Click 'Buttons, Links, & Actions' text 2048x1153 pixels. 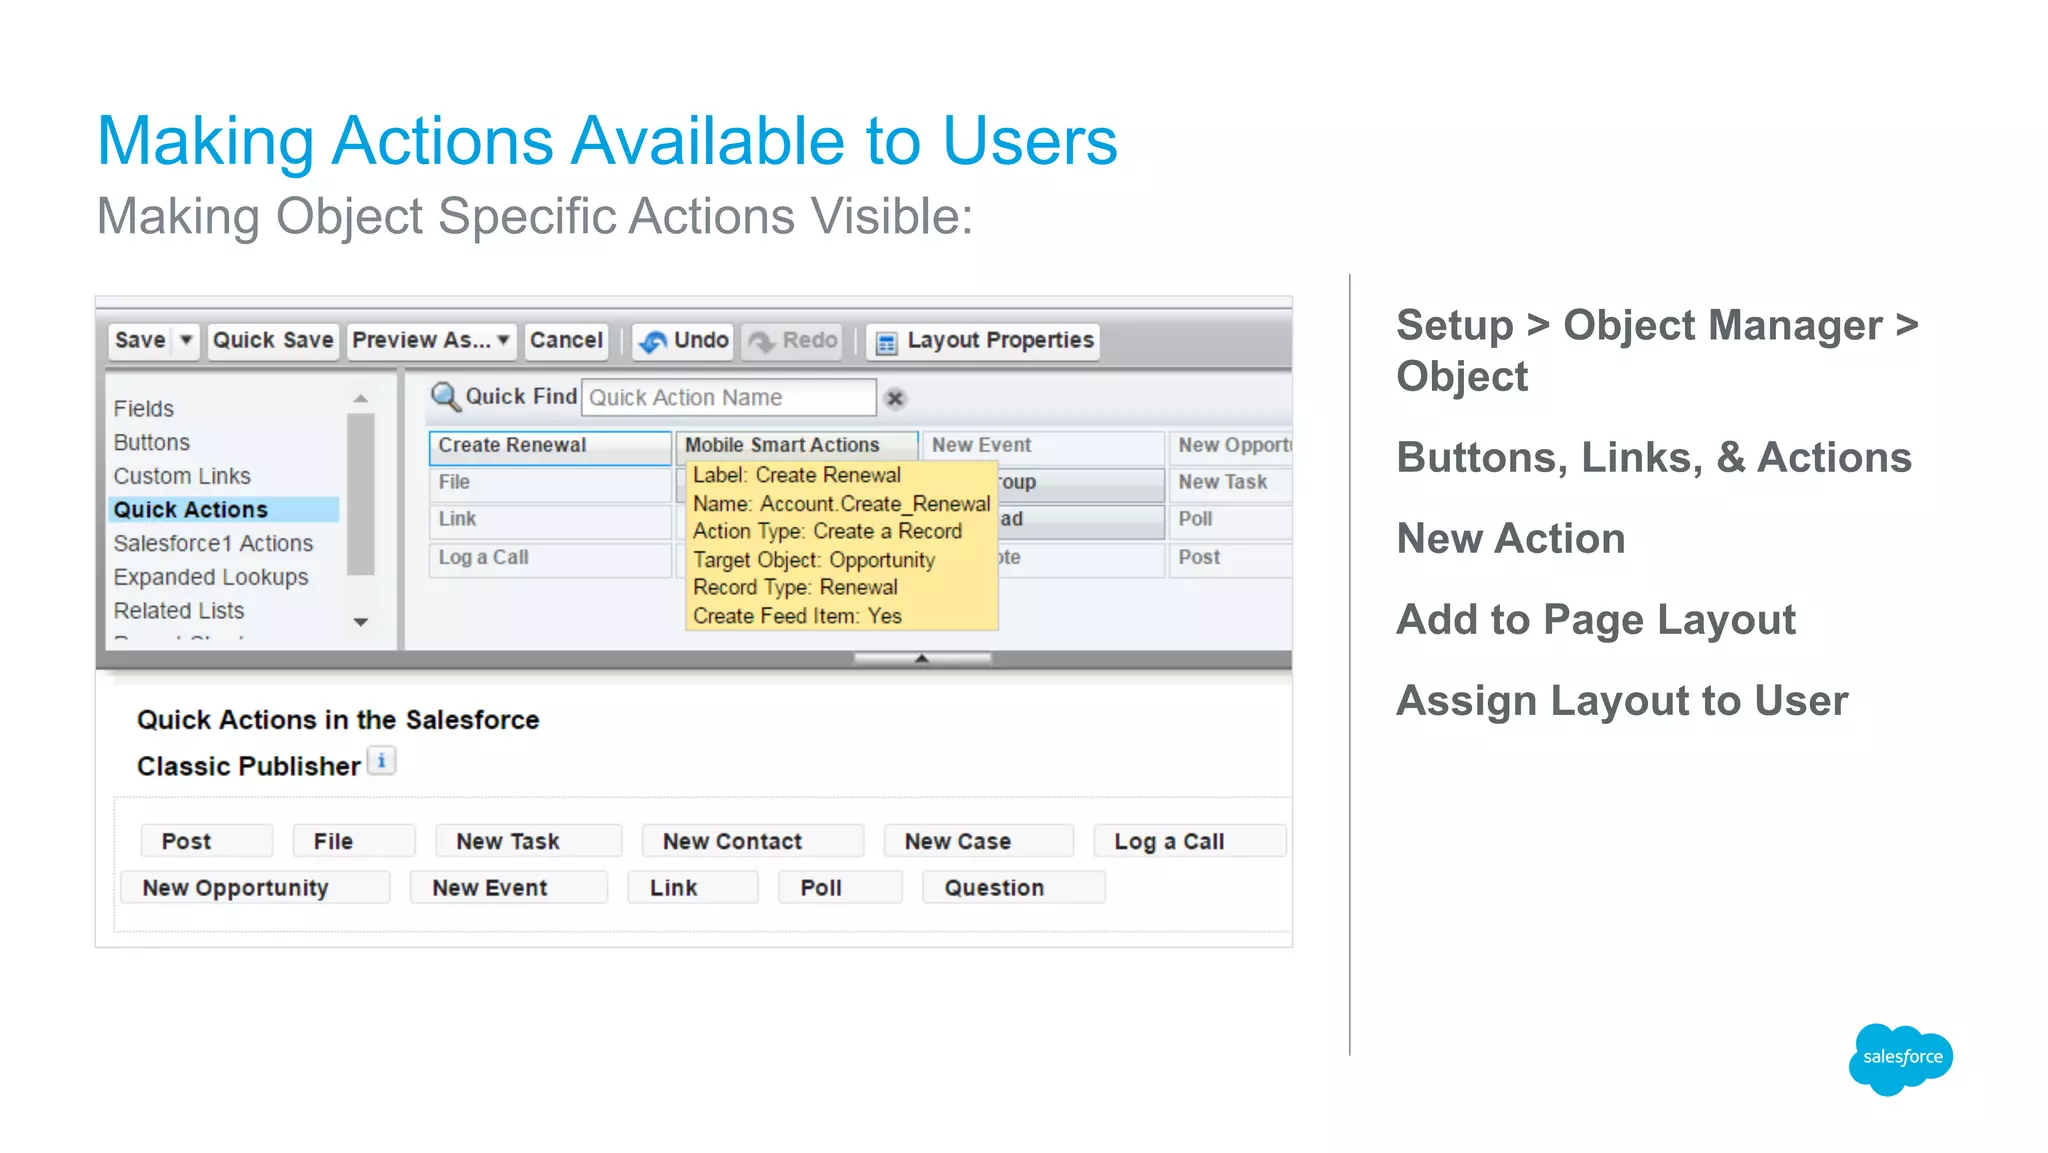coord(1654,458)
